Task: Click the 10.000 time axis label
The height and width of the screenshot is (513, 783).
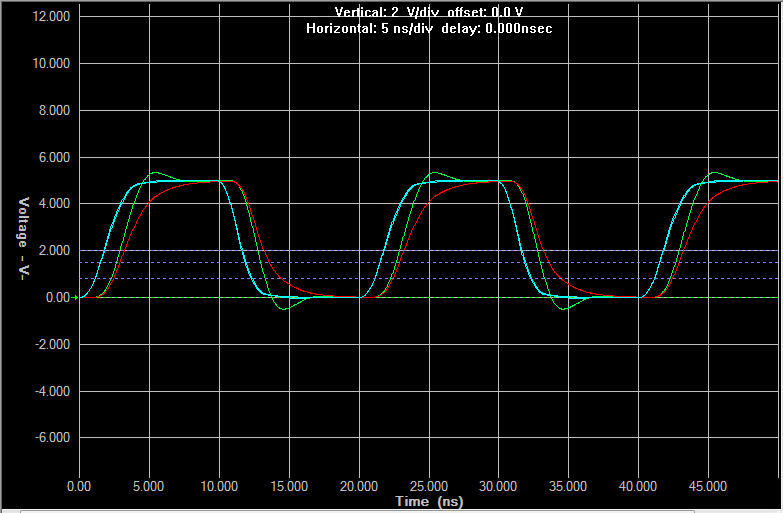Action: [x=219, y=486]
